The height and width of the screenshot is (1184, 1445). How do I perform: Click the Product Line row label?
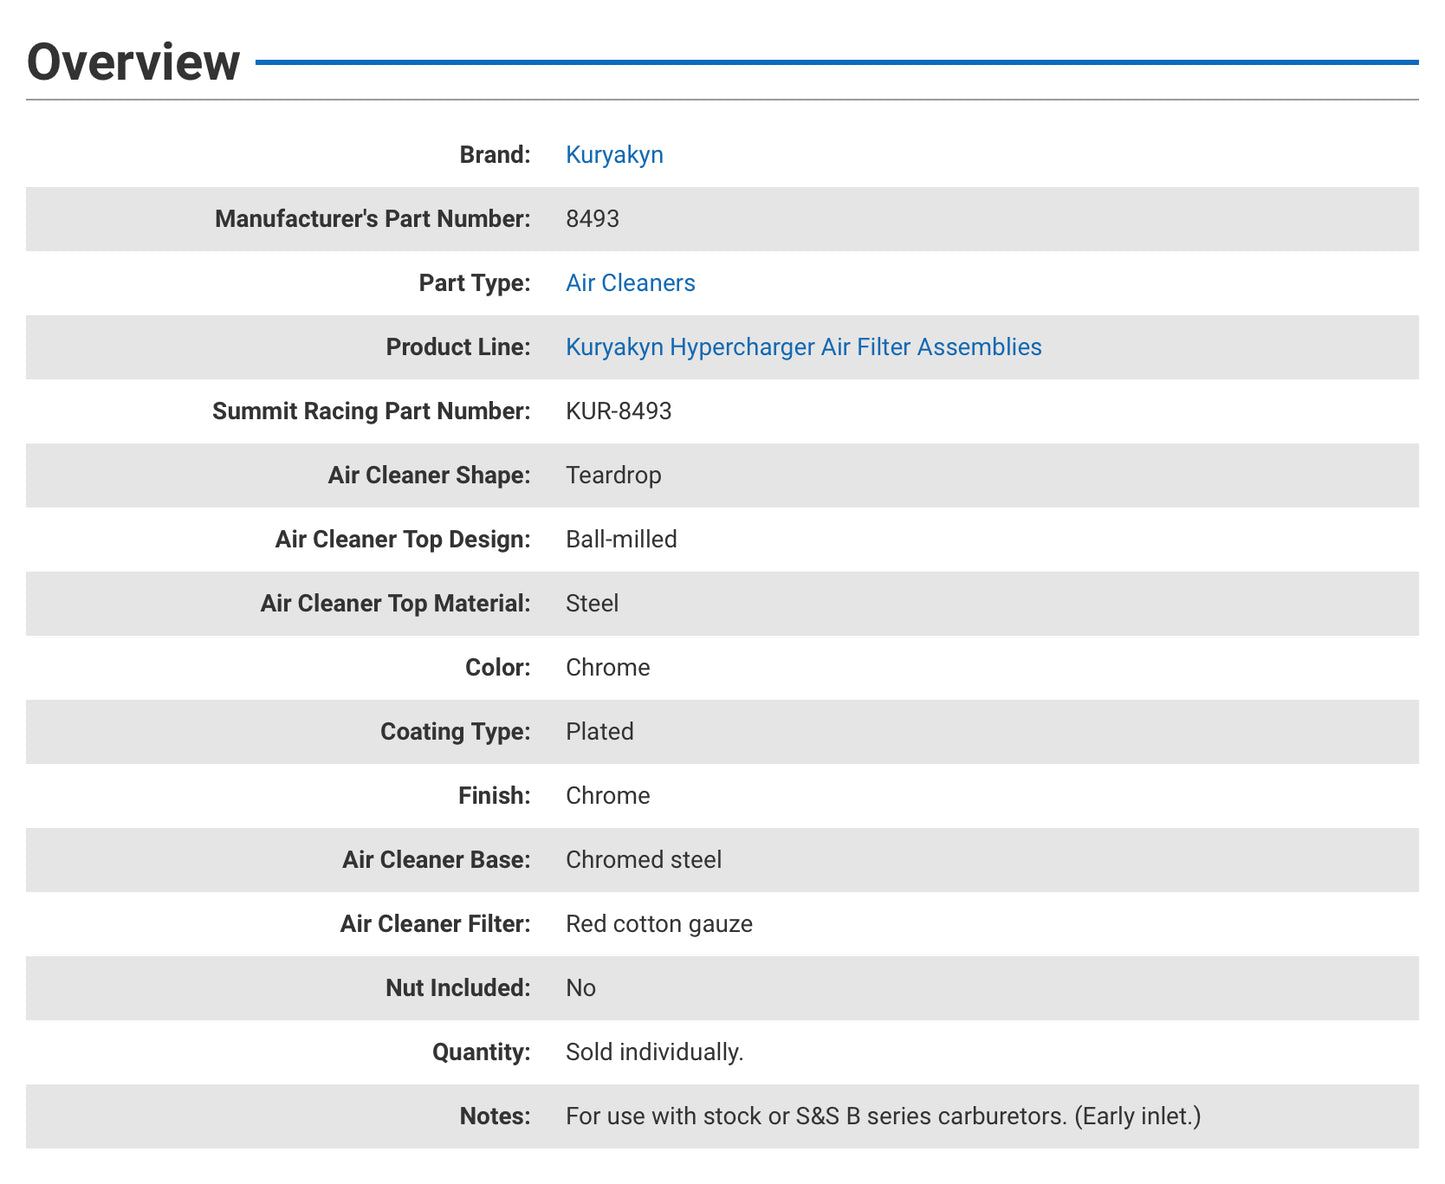click(458, 347)
